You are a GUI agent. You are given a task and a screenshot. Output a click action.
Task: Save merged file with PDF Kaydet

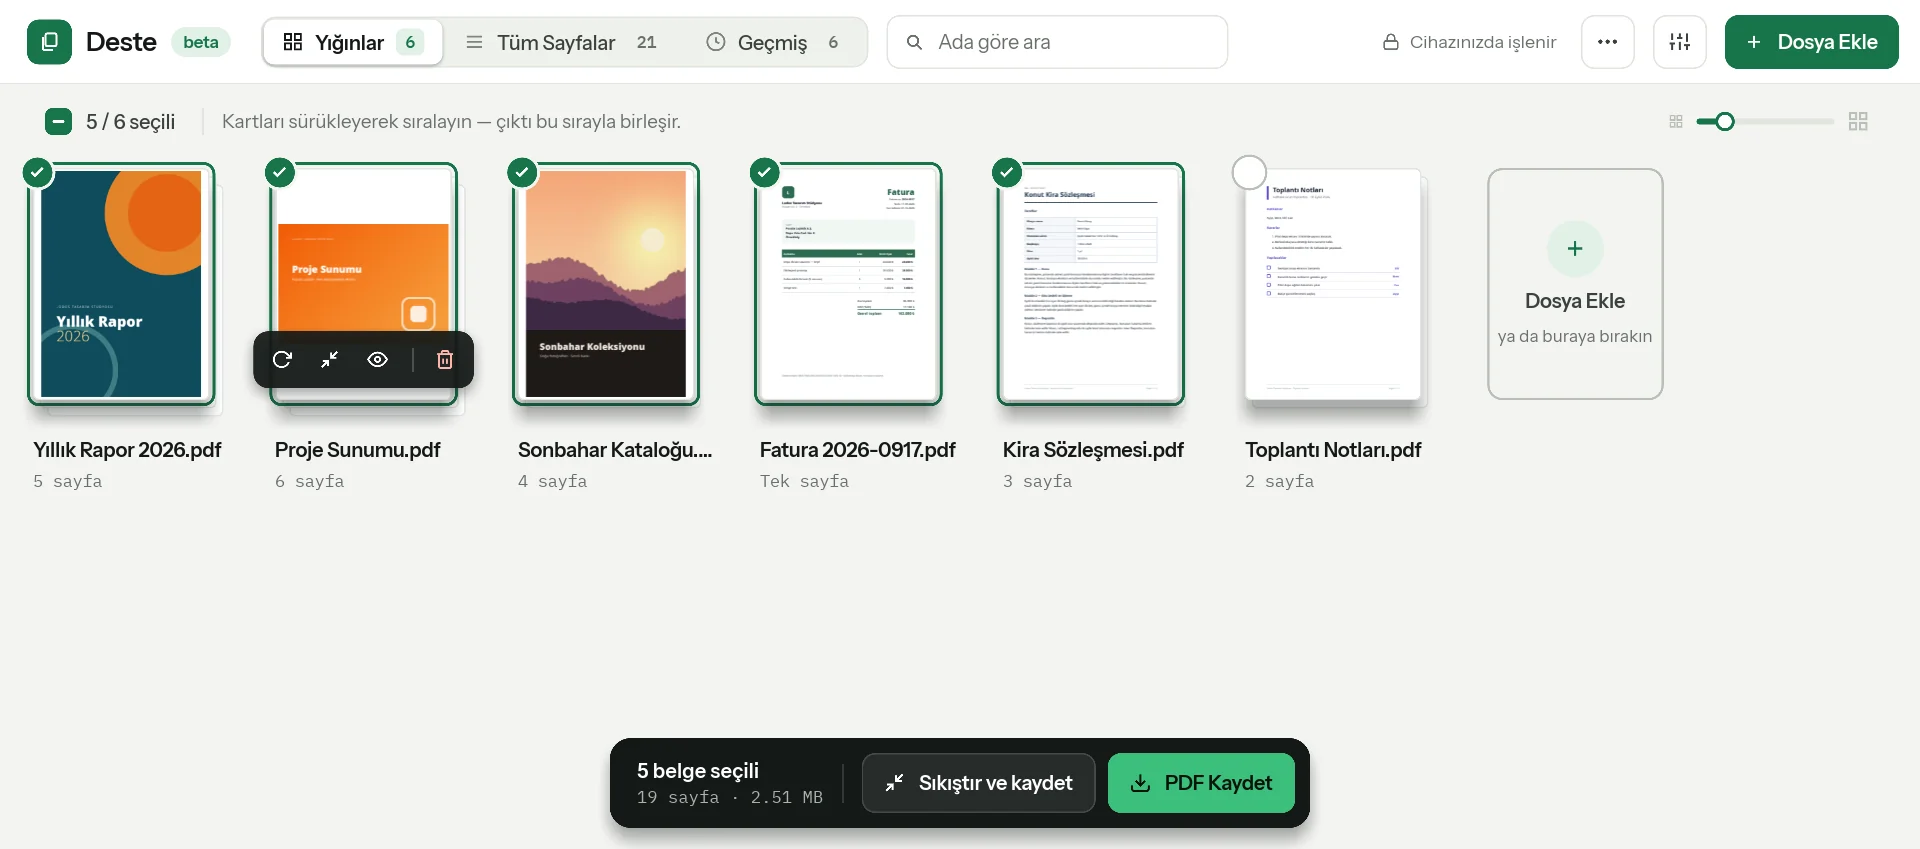(1201, 783)
